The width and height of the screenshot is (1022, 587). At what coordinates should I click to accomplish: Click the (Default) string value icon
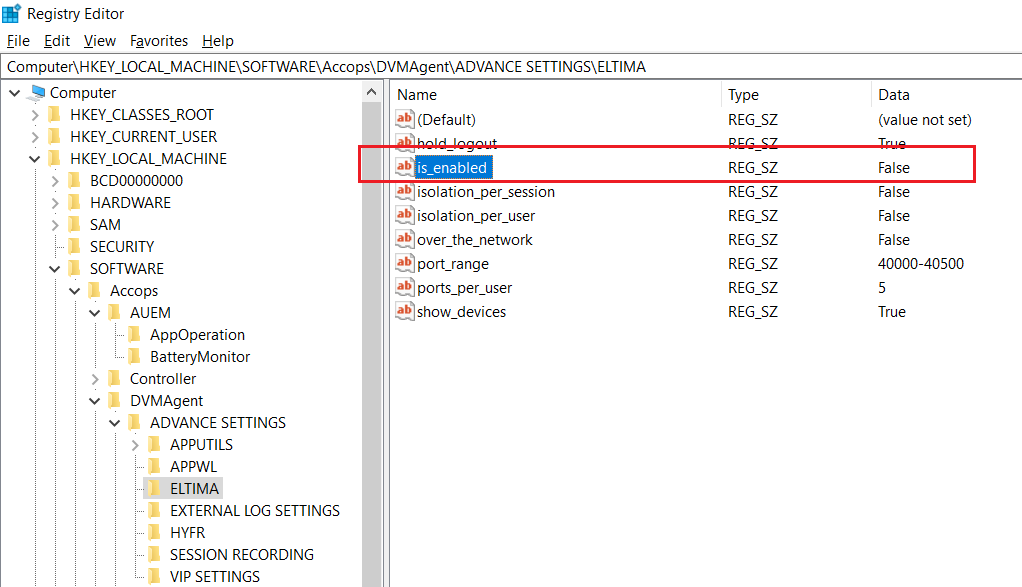click(405, 119)
